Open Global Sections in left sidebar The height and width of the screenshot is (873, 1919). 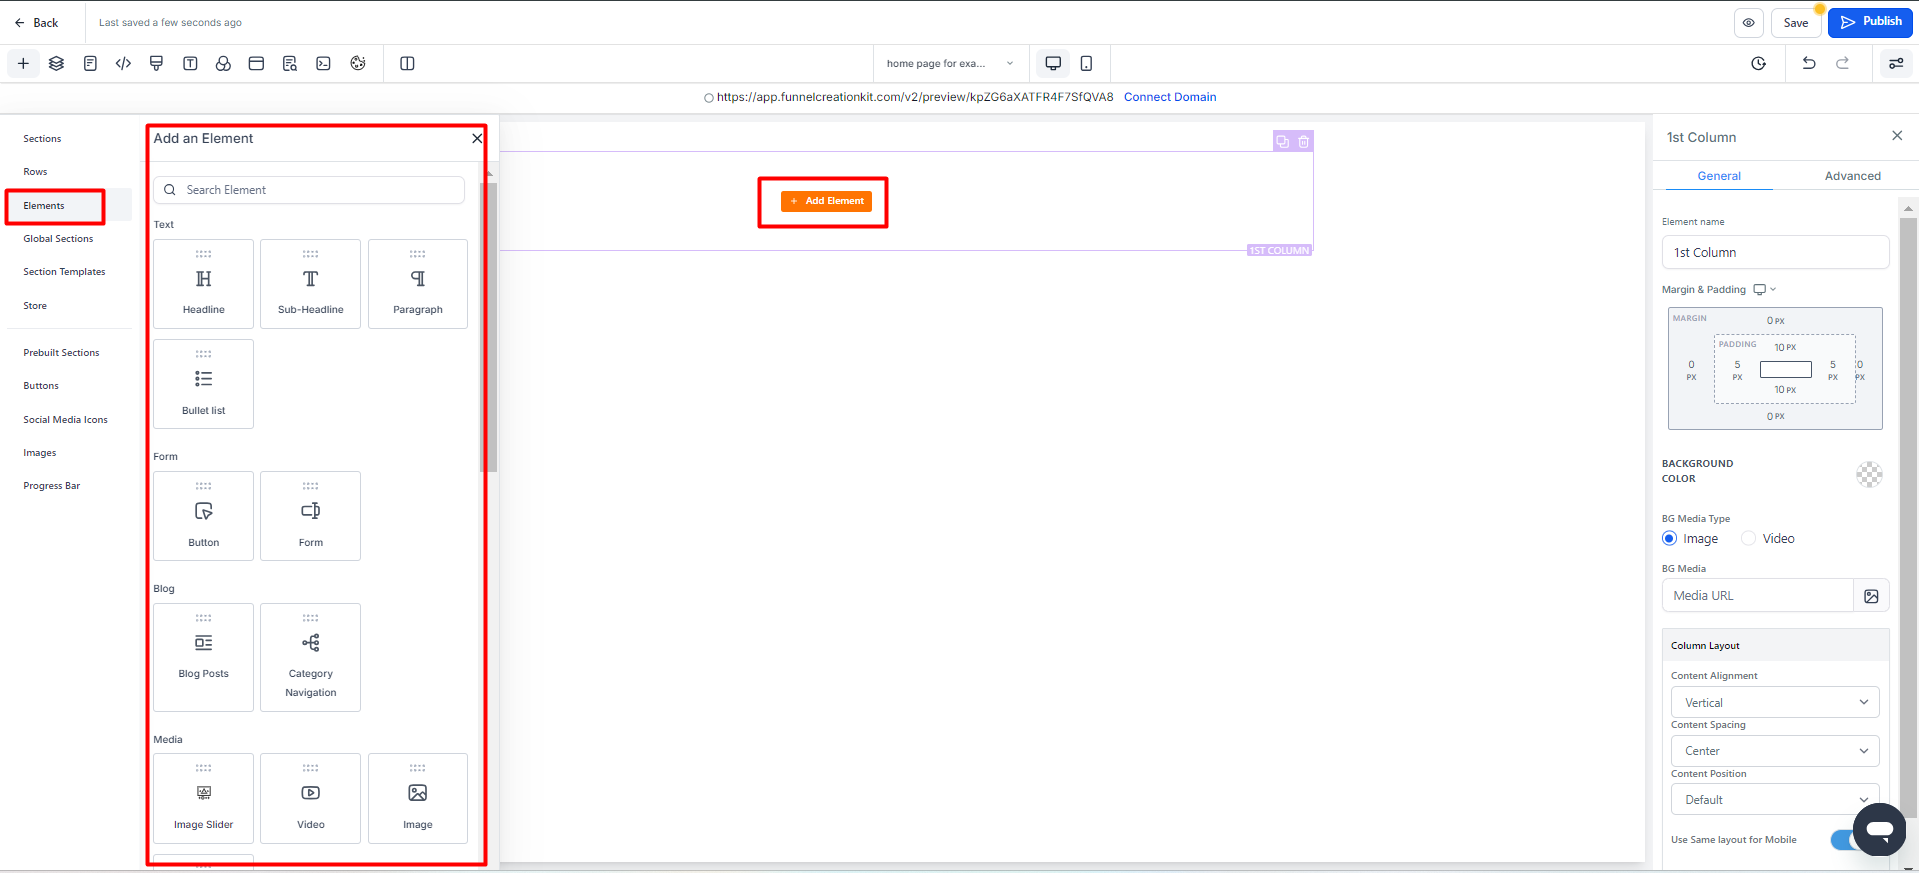click(58, 239)
